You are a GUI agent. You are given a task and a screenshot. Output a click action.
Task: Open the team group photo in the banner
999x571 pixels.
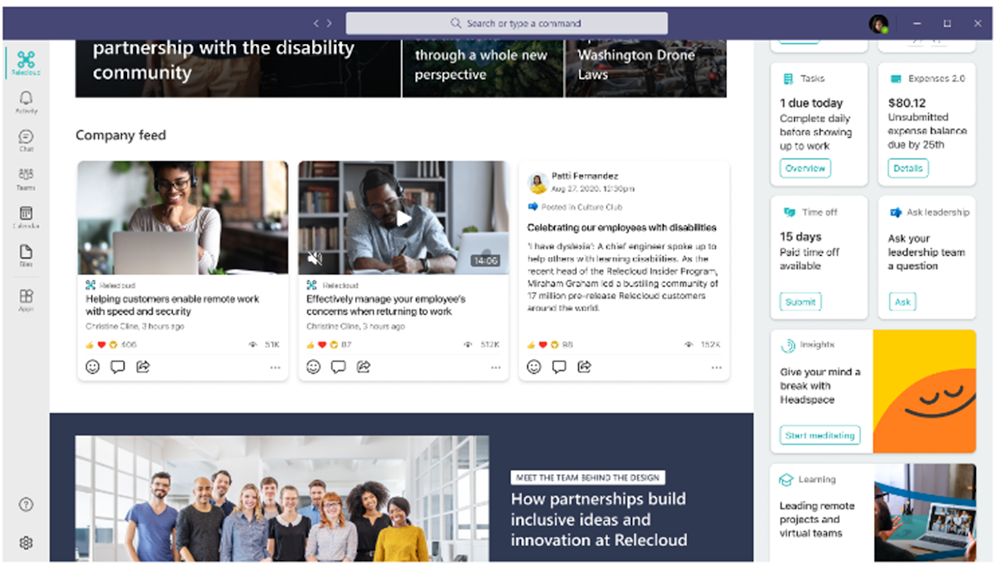pos(282,499)
